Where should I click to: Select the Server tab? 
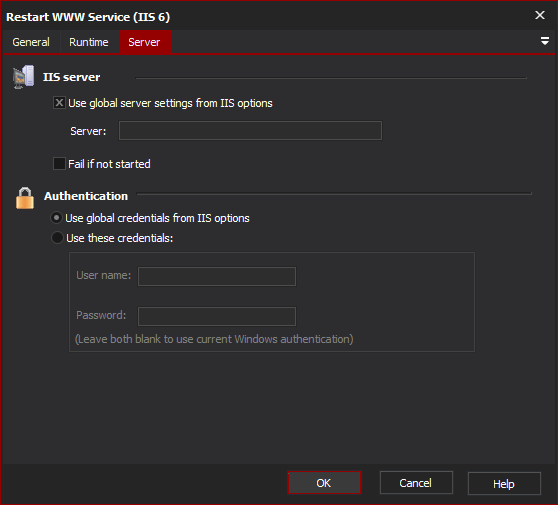pos(144,42)
